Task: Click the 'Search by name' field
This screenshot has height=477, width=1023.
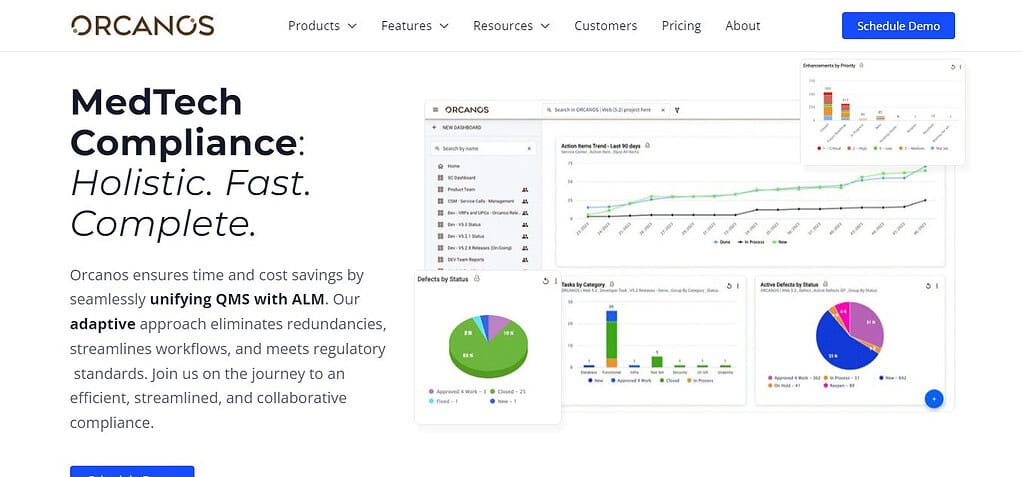Action: point(483,149)
